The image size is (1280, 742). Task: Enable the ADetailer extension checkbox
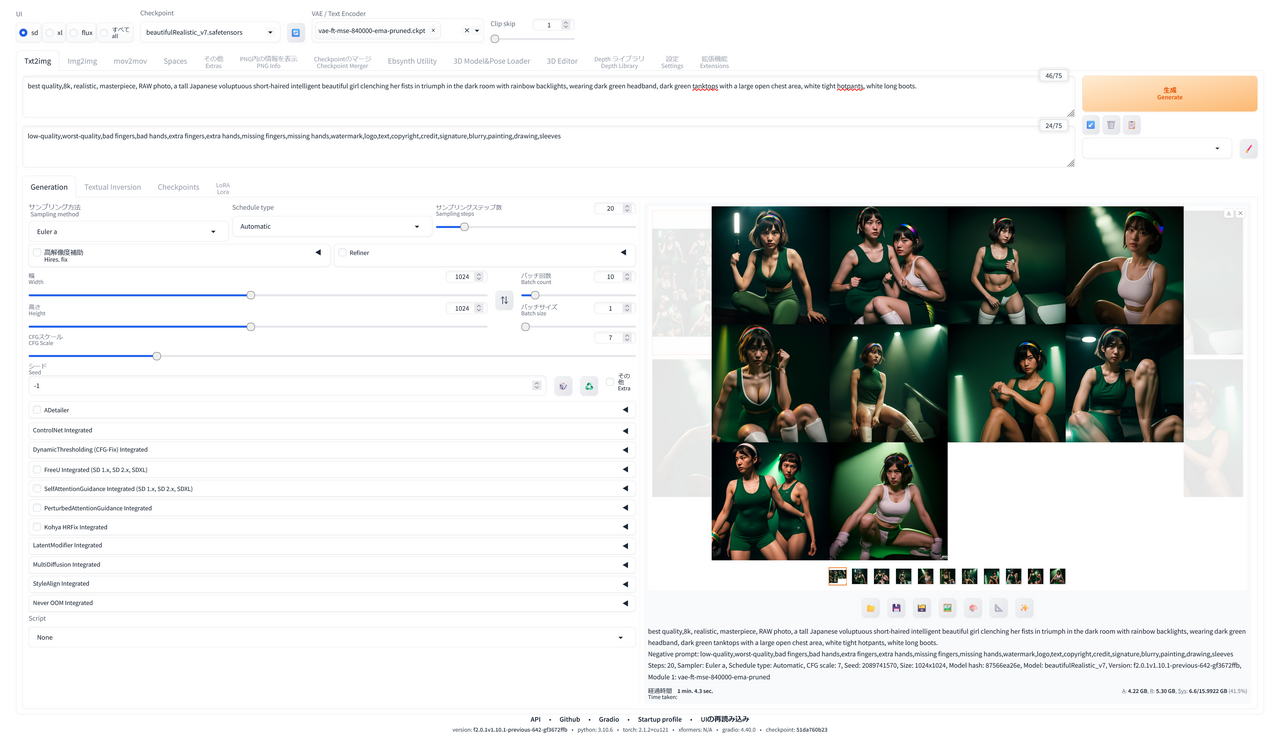coord(36,409)
